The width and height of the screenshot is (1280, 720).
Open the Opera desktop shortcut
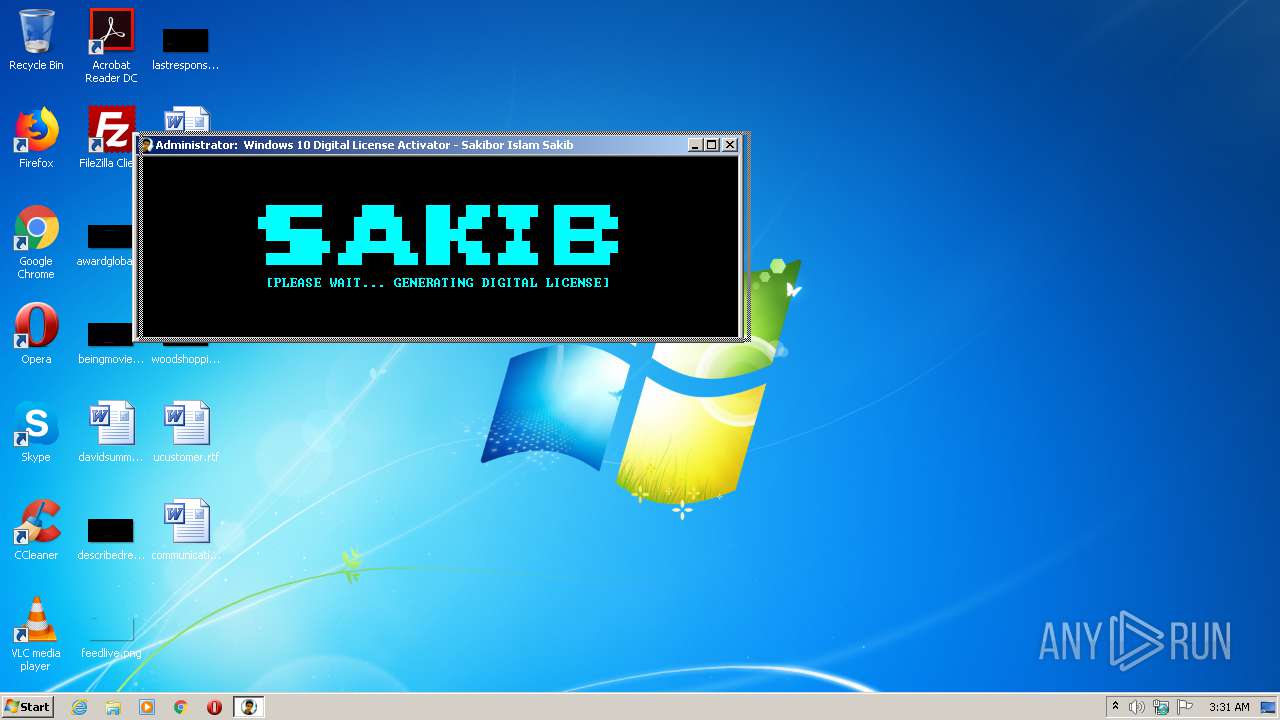pos(36,334)
